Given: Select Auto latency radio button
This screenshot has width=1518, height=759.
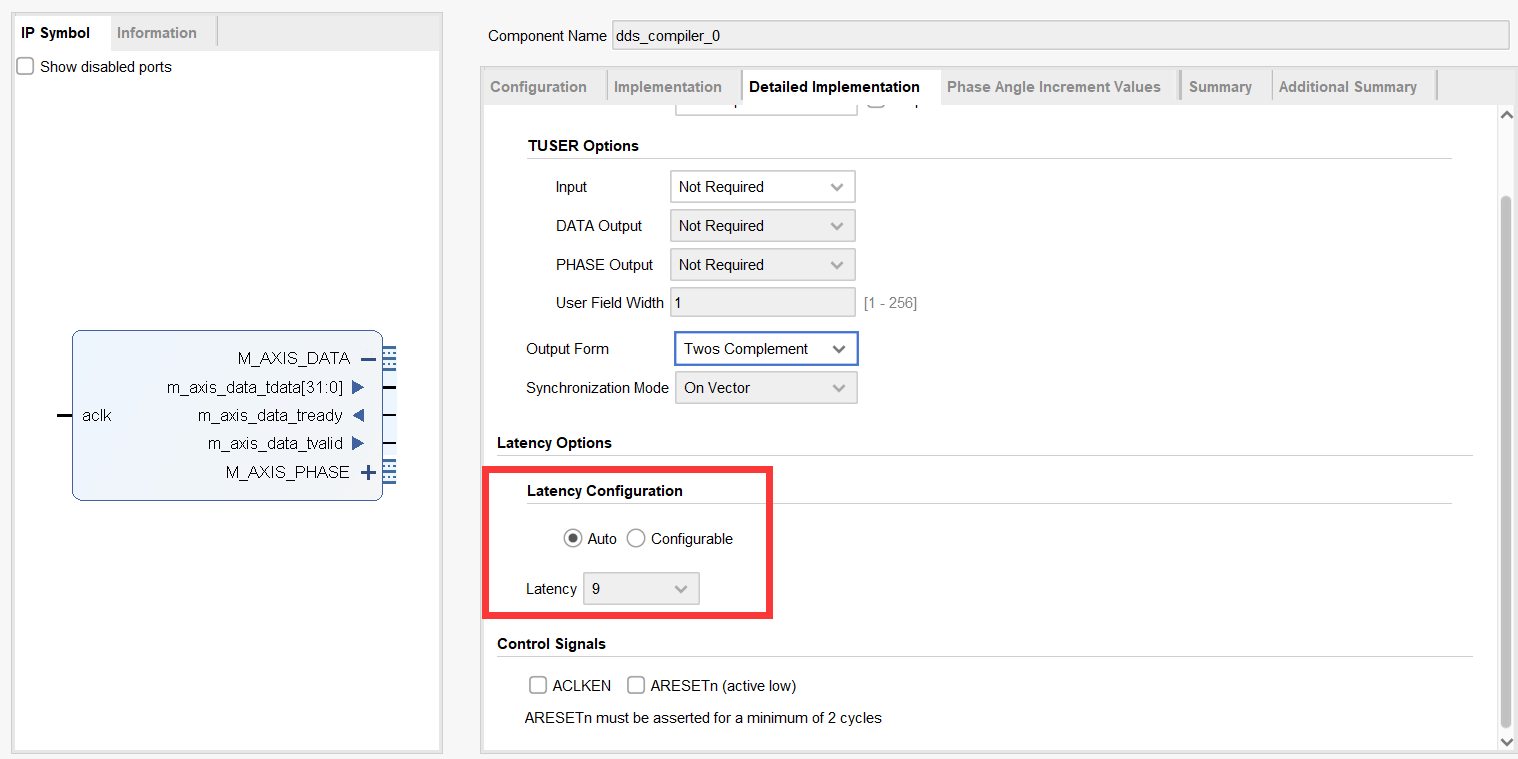Looking at the screenshot, I should click(x=573, y=539).
